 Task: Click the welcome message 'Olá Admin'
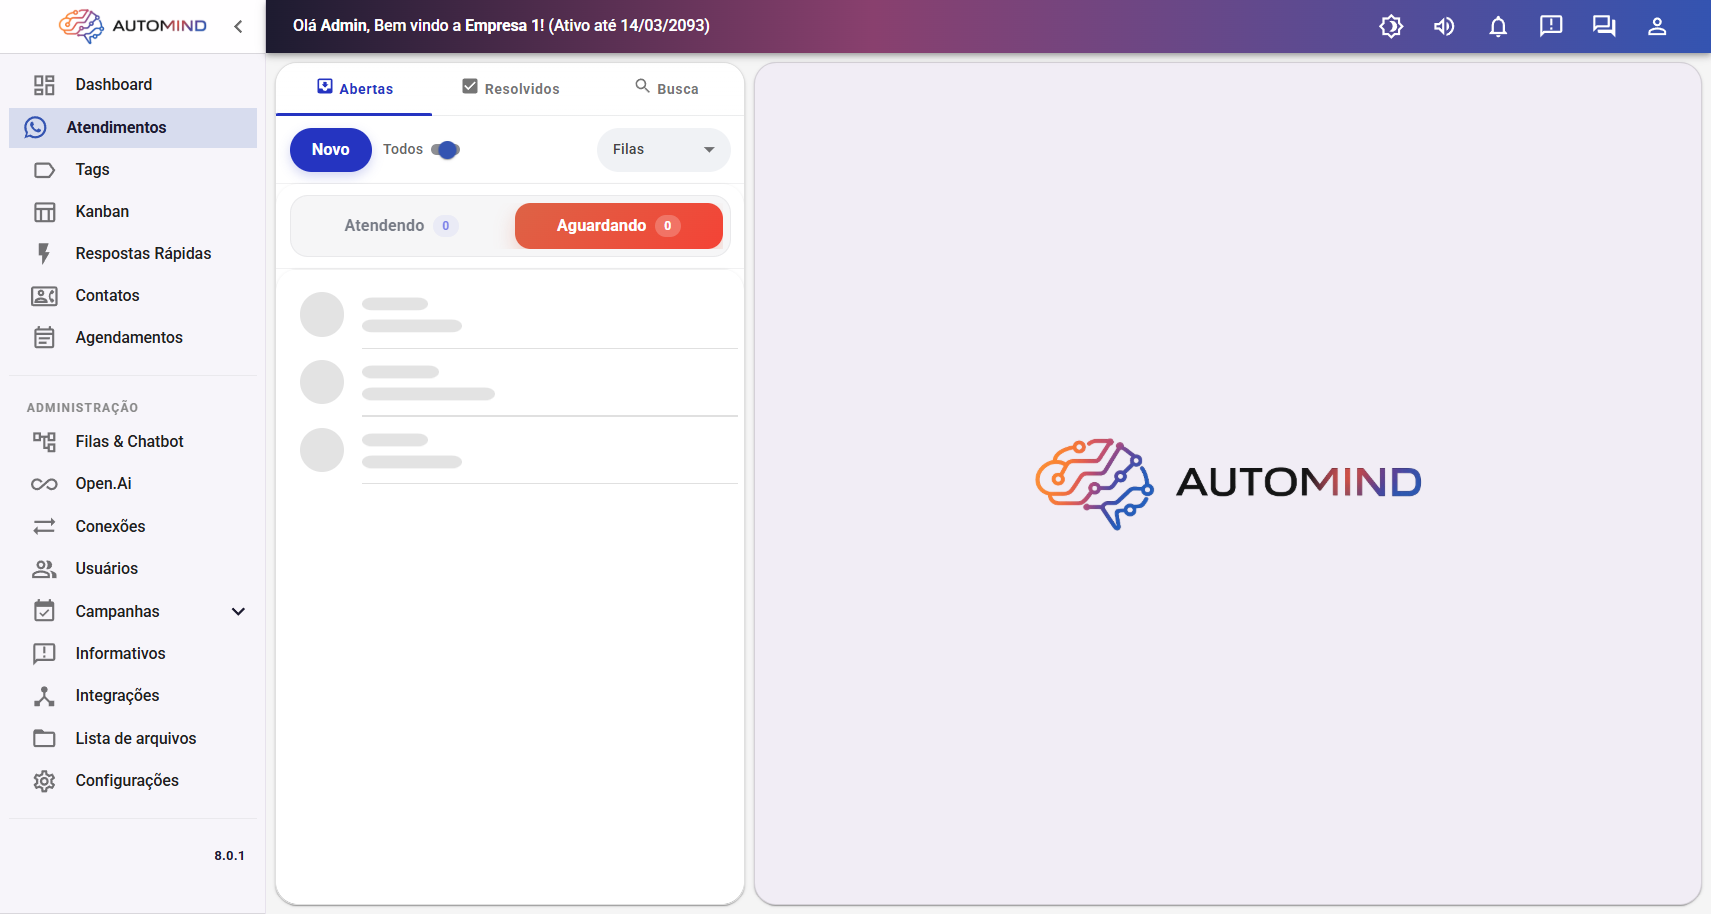pyautogui.click(x=501, y=26)
